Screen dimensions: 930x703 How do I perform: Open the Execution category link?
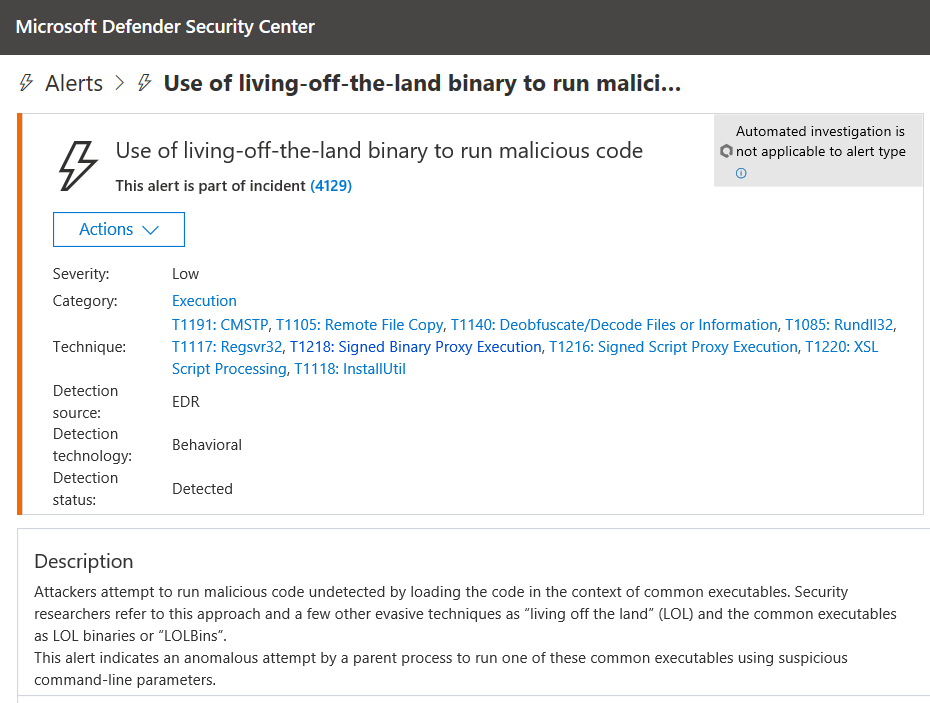pos(204,301)
